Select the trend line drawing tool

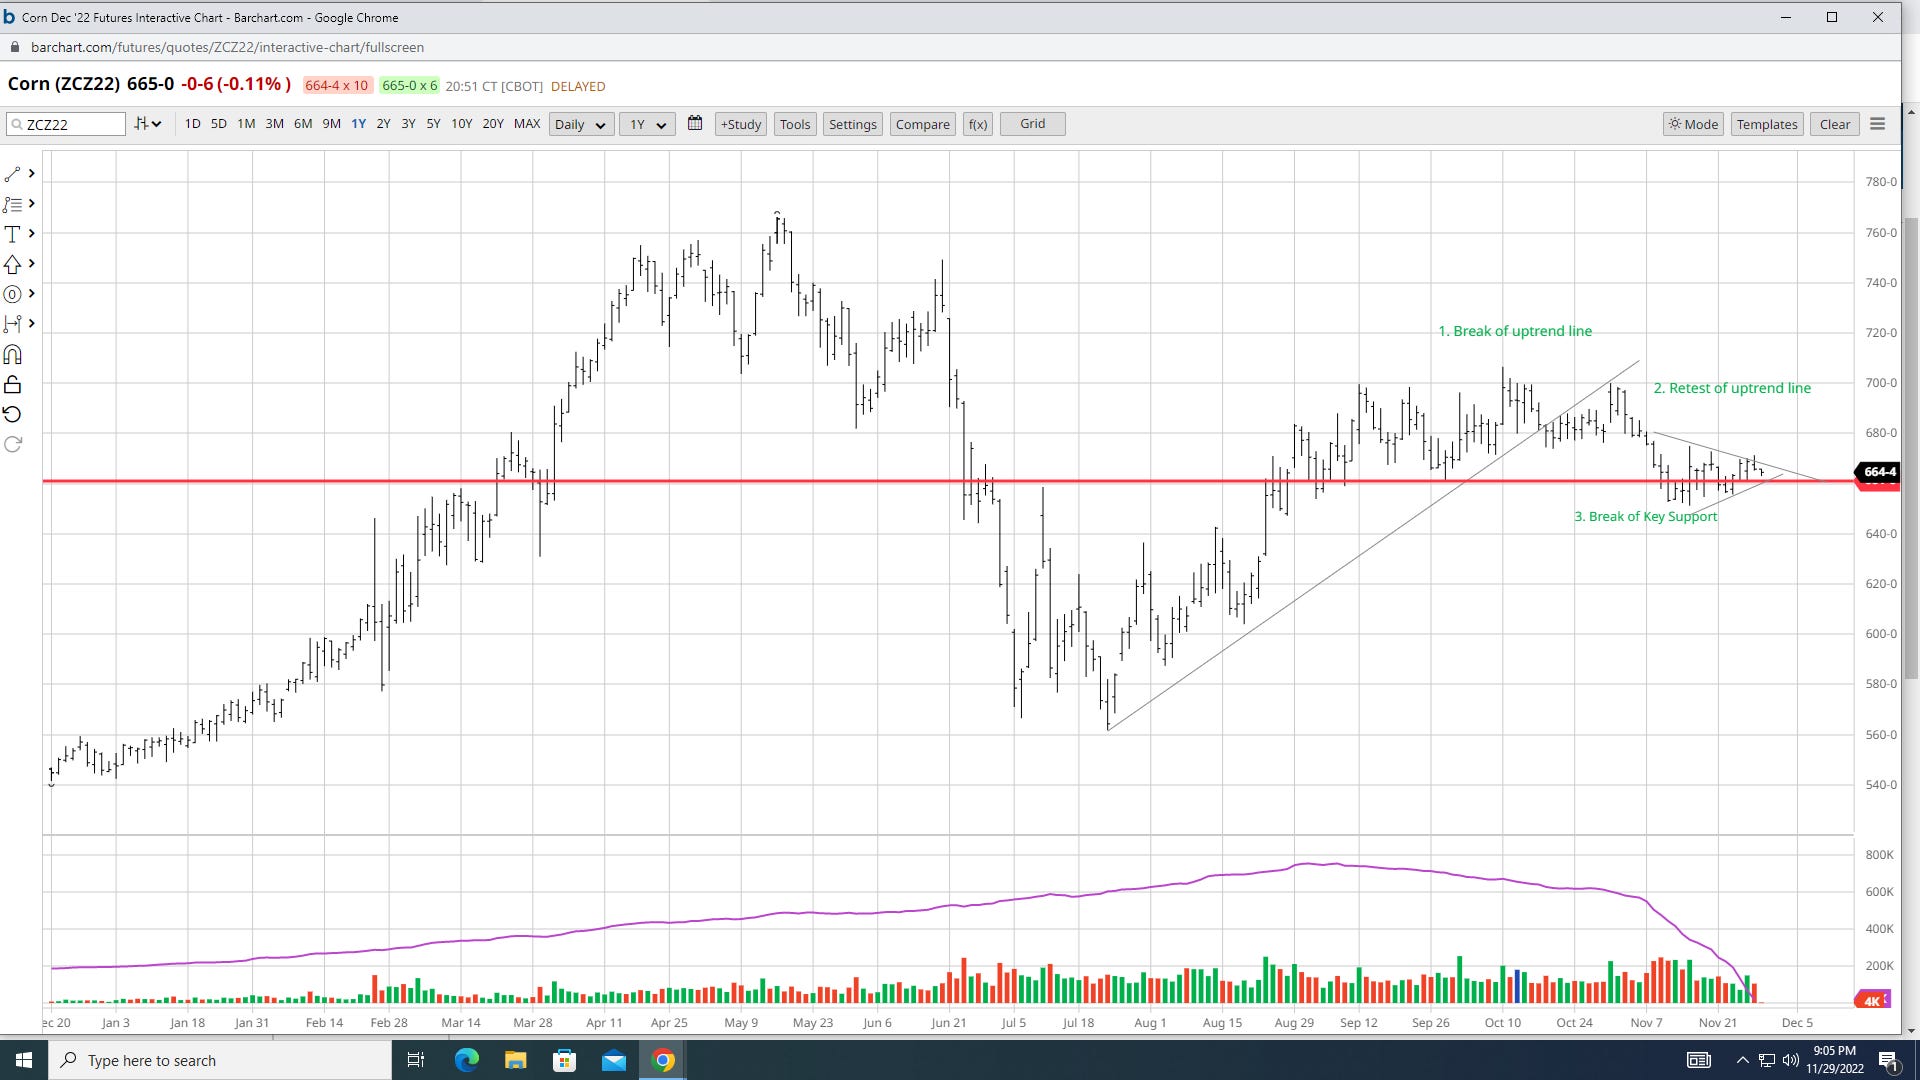coord(13,174)
